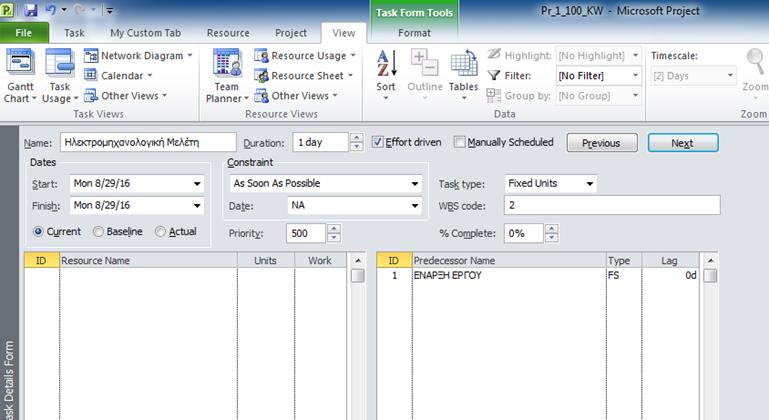Viewport: 769px width, 420px height.
Task: Click the FS predecessor type cell
Action: click(624, 275)
